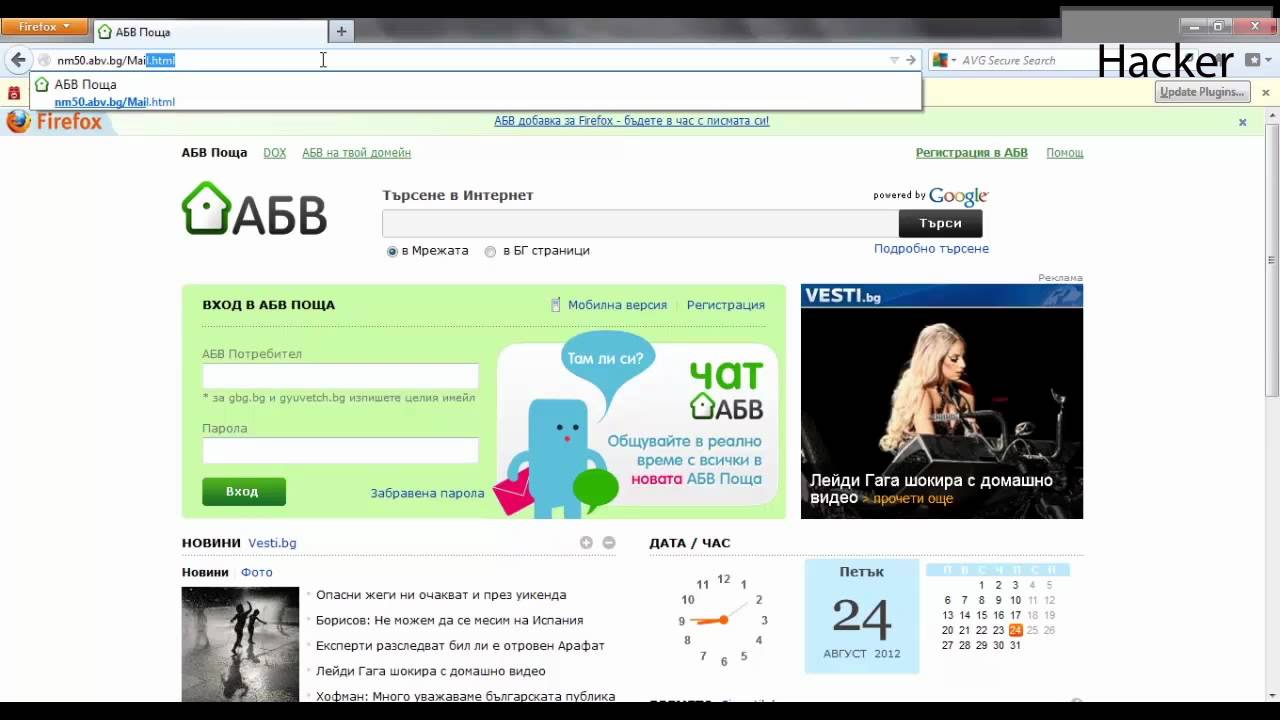
Task: Click the АБВ house logo
Action: click(254, 209)
